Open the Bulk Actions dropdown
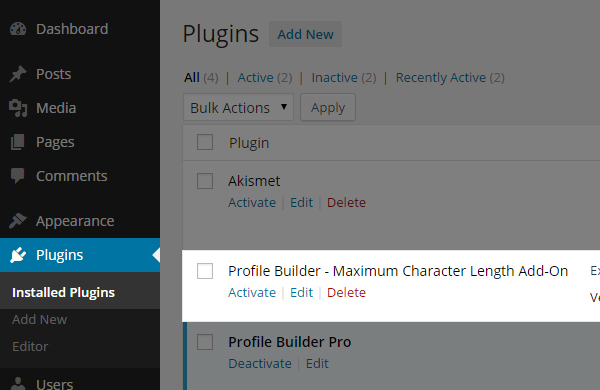 [x=238, y=108]
